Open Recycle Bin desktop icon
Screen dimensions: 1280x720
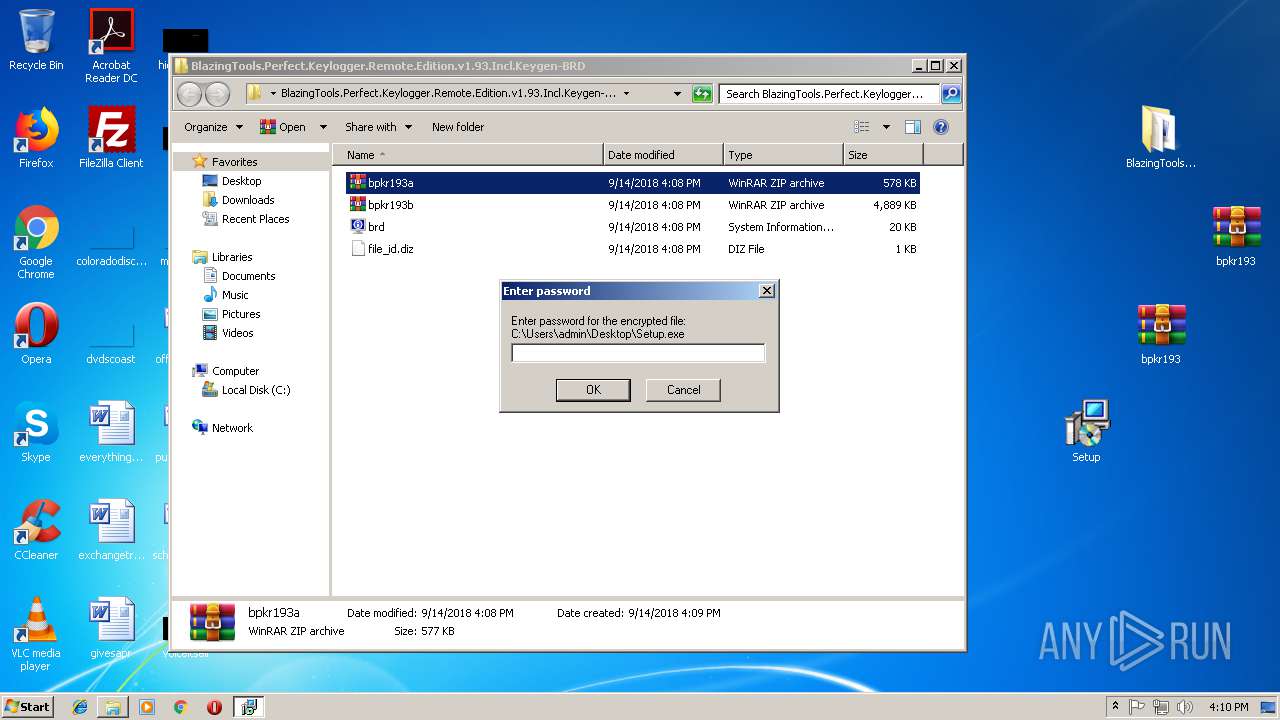pyautogui.click(x=36, y=40)
